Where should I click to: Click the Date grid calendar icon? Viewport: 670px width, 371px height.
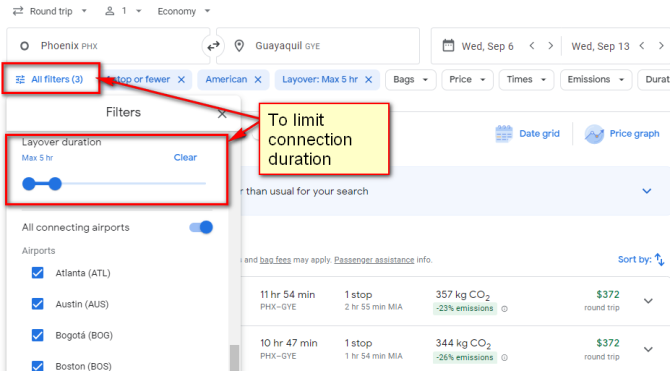point(504,134)
